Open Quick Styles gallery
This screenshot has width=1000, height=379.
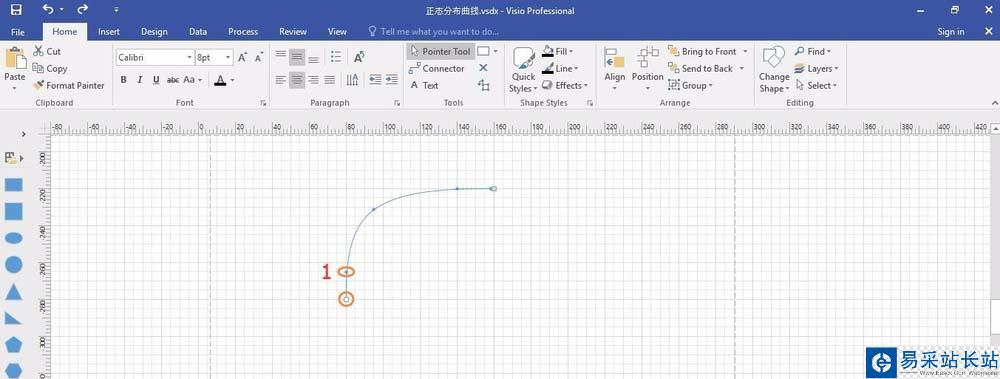coord(524,71)
